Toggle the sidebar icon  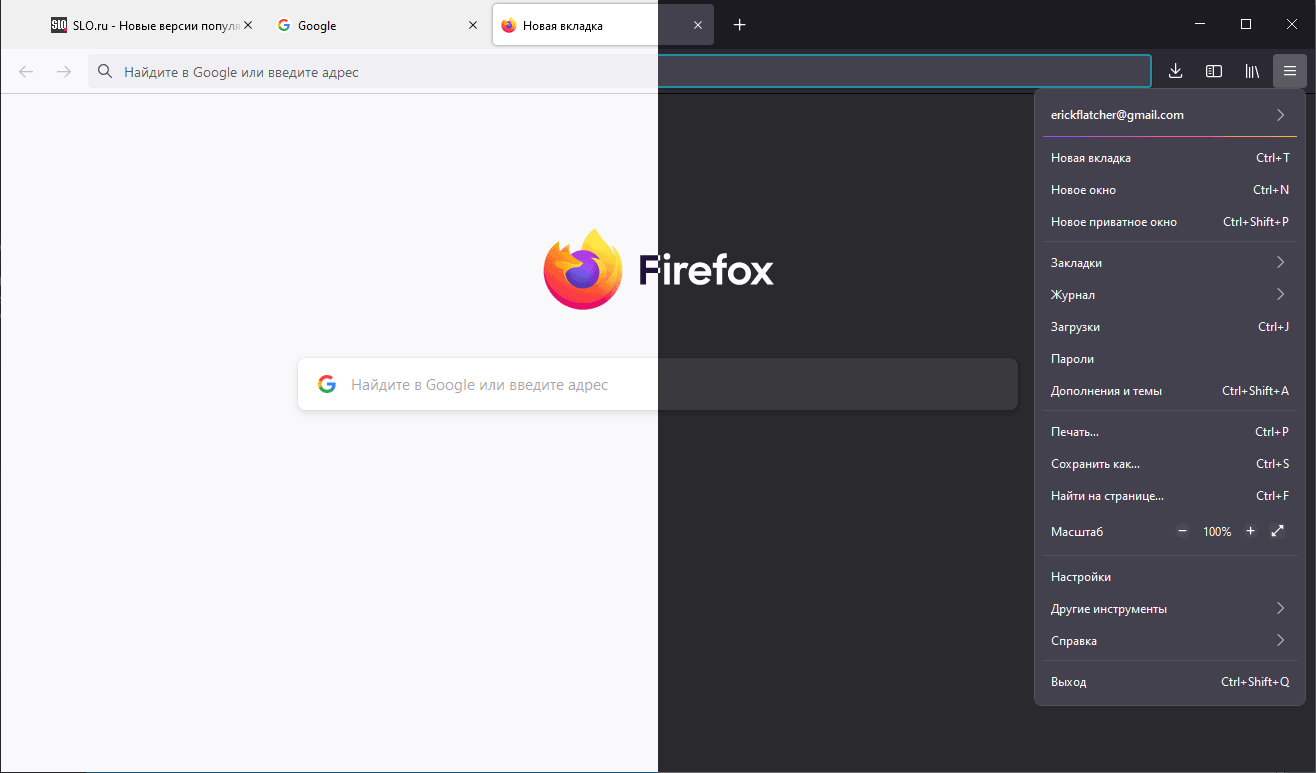[x=1213, y=71]
